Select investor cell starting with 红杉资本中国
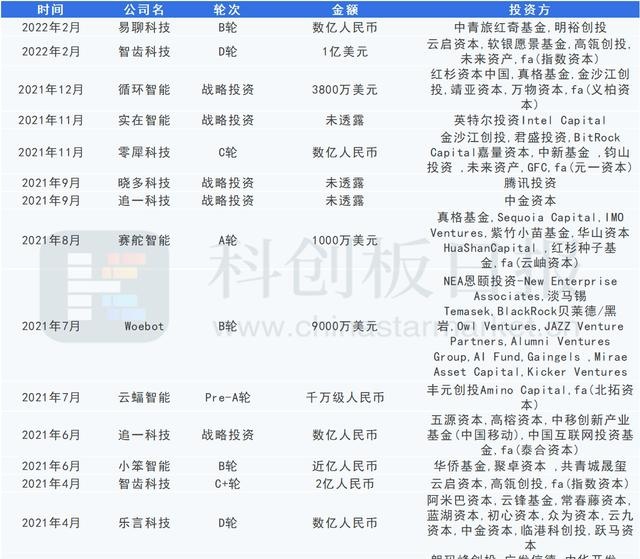Screen dimensions: 640x559 pyautogui.click(x=529, y=89)
